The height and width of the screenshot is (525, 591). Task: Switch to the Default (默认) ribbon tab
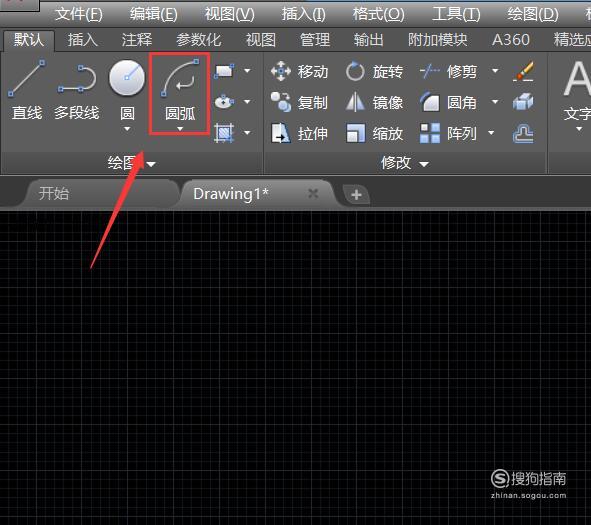tap(29, 40)
